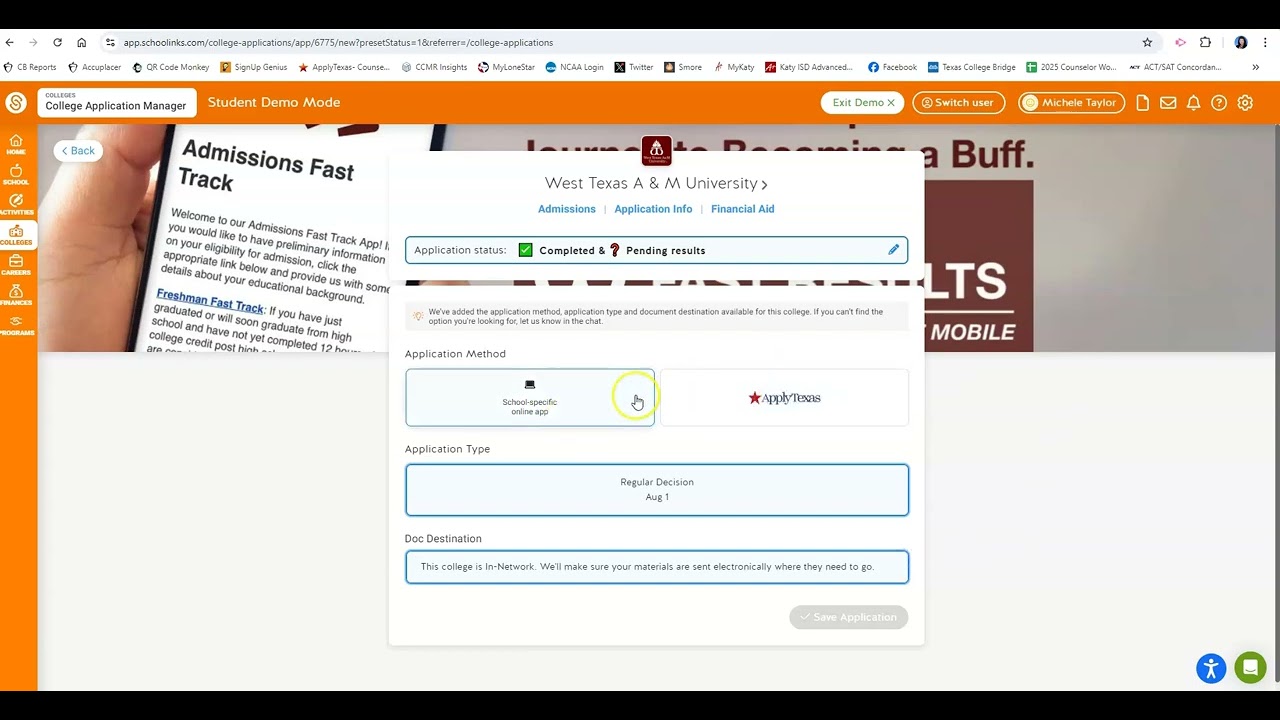Viewport: 1280px width, 720px height.
Task: Open the 2025 Counselor Wo... bookmark
Action: coord(1071,67)
